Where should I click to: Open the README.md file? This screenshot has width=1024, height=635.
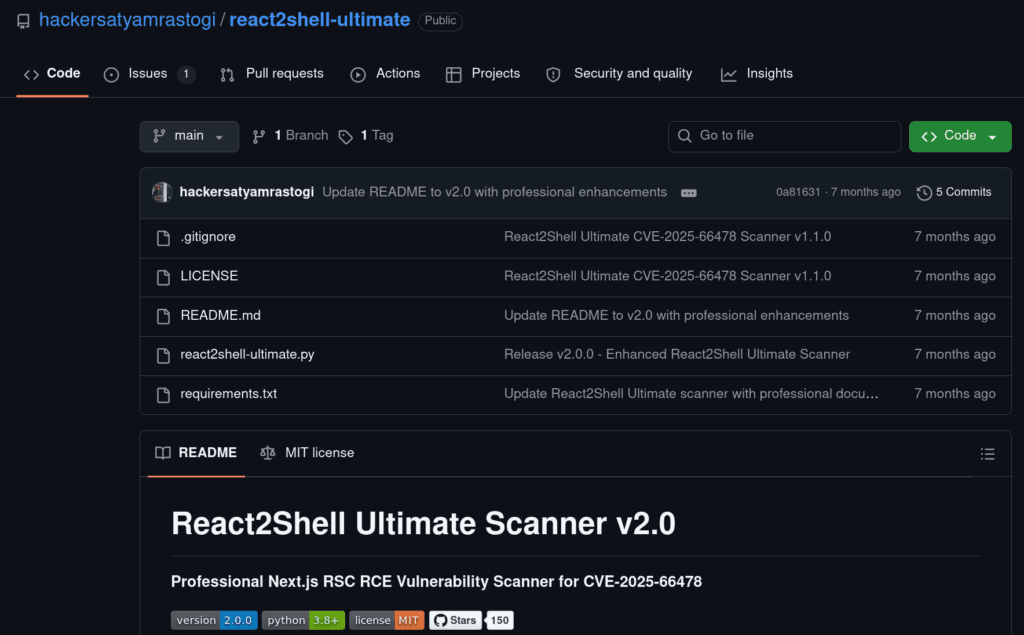coord(221,316)
